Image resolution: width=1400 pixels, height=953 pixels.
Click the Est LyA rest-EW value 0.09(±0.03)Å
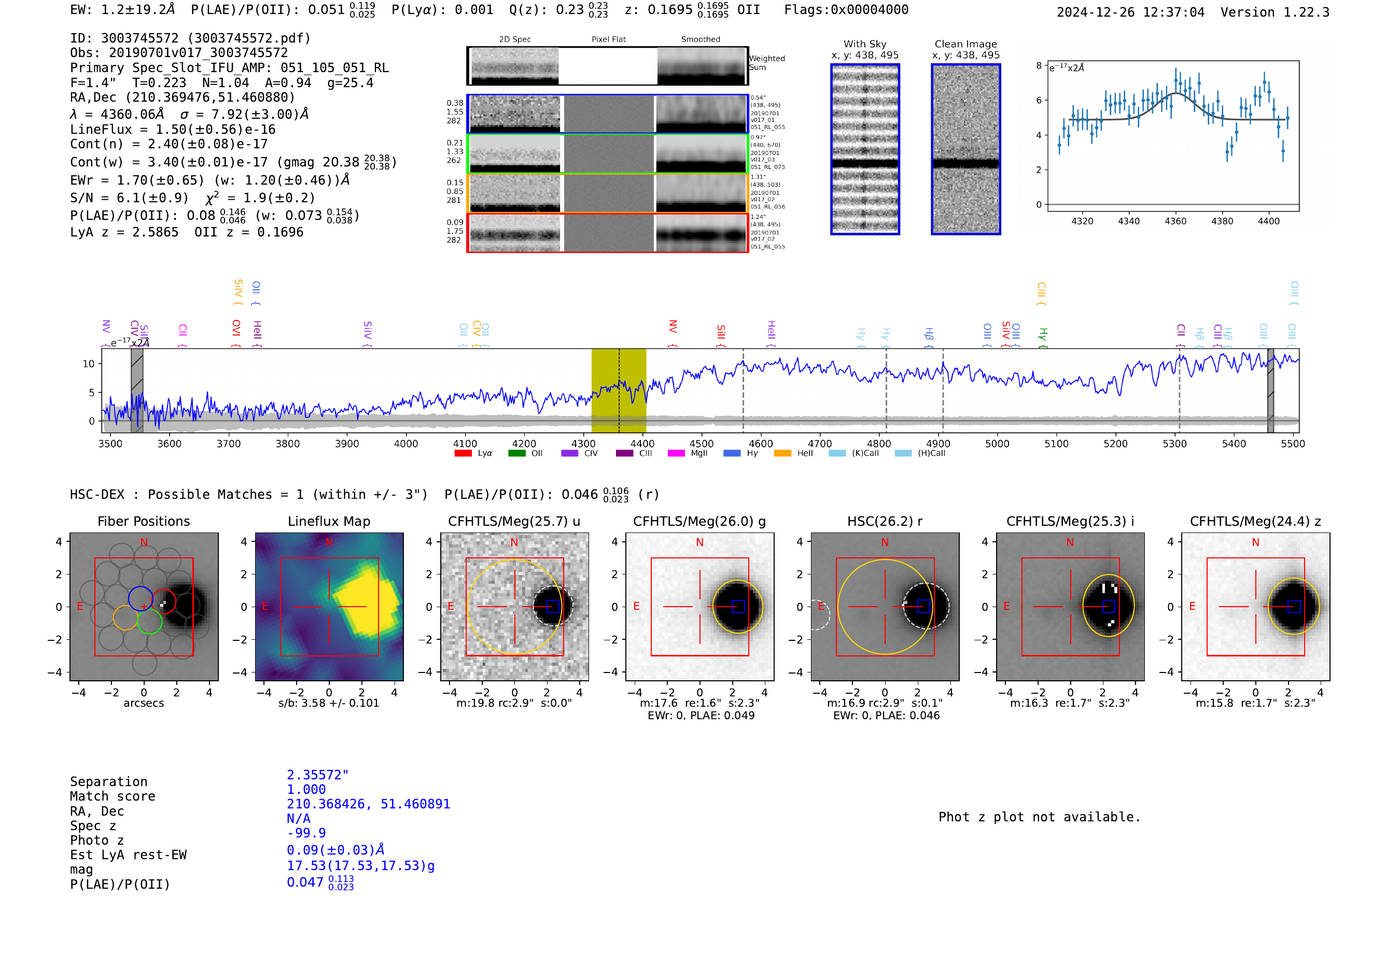coord(336,850)
